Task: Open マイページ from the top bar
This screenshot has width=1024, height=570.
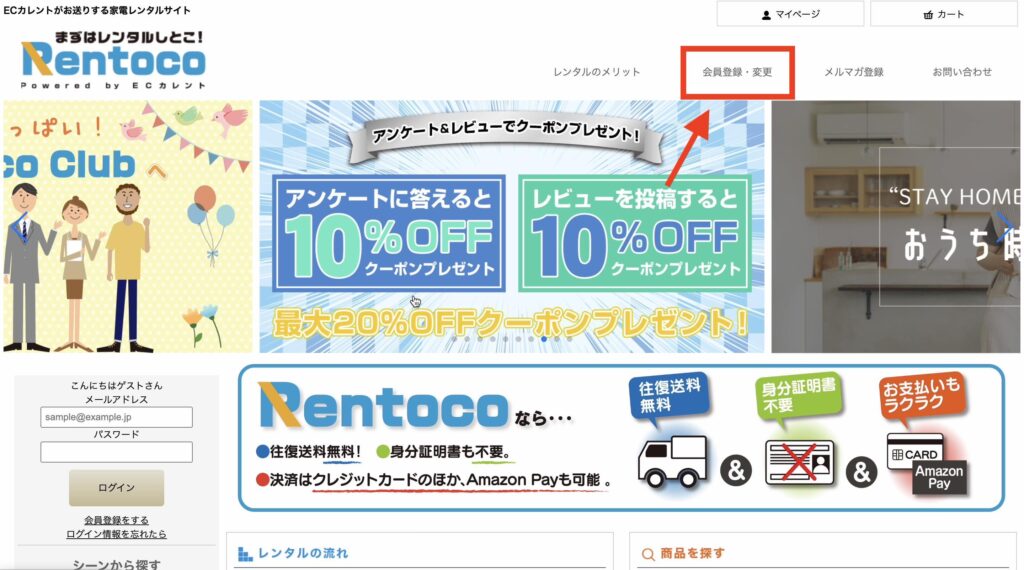Action: coord(790,14)
